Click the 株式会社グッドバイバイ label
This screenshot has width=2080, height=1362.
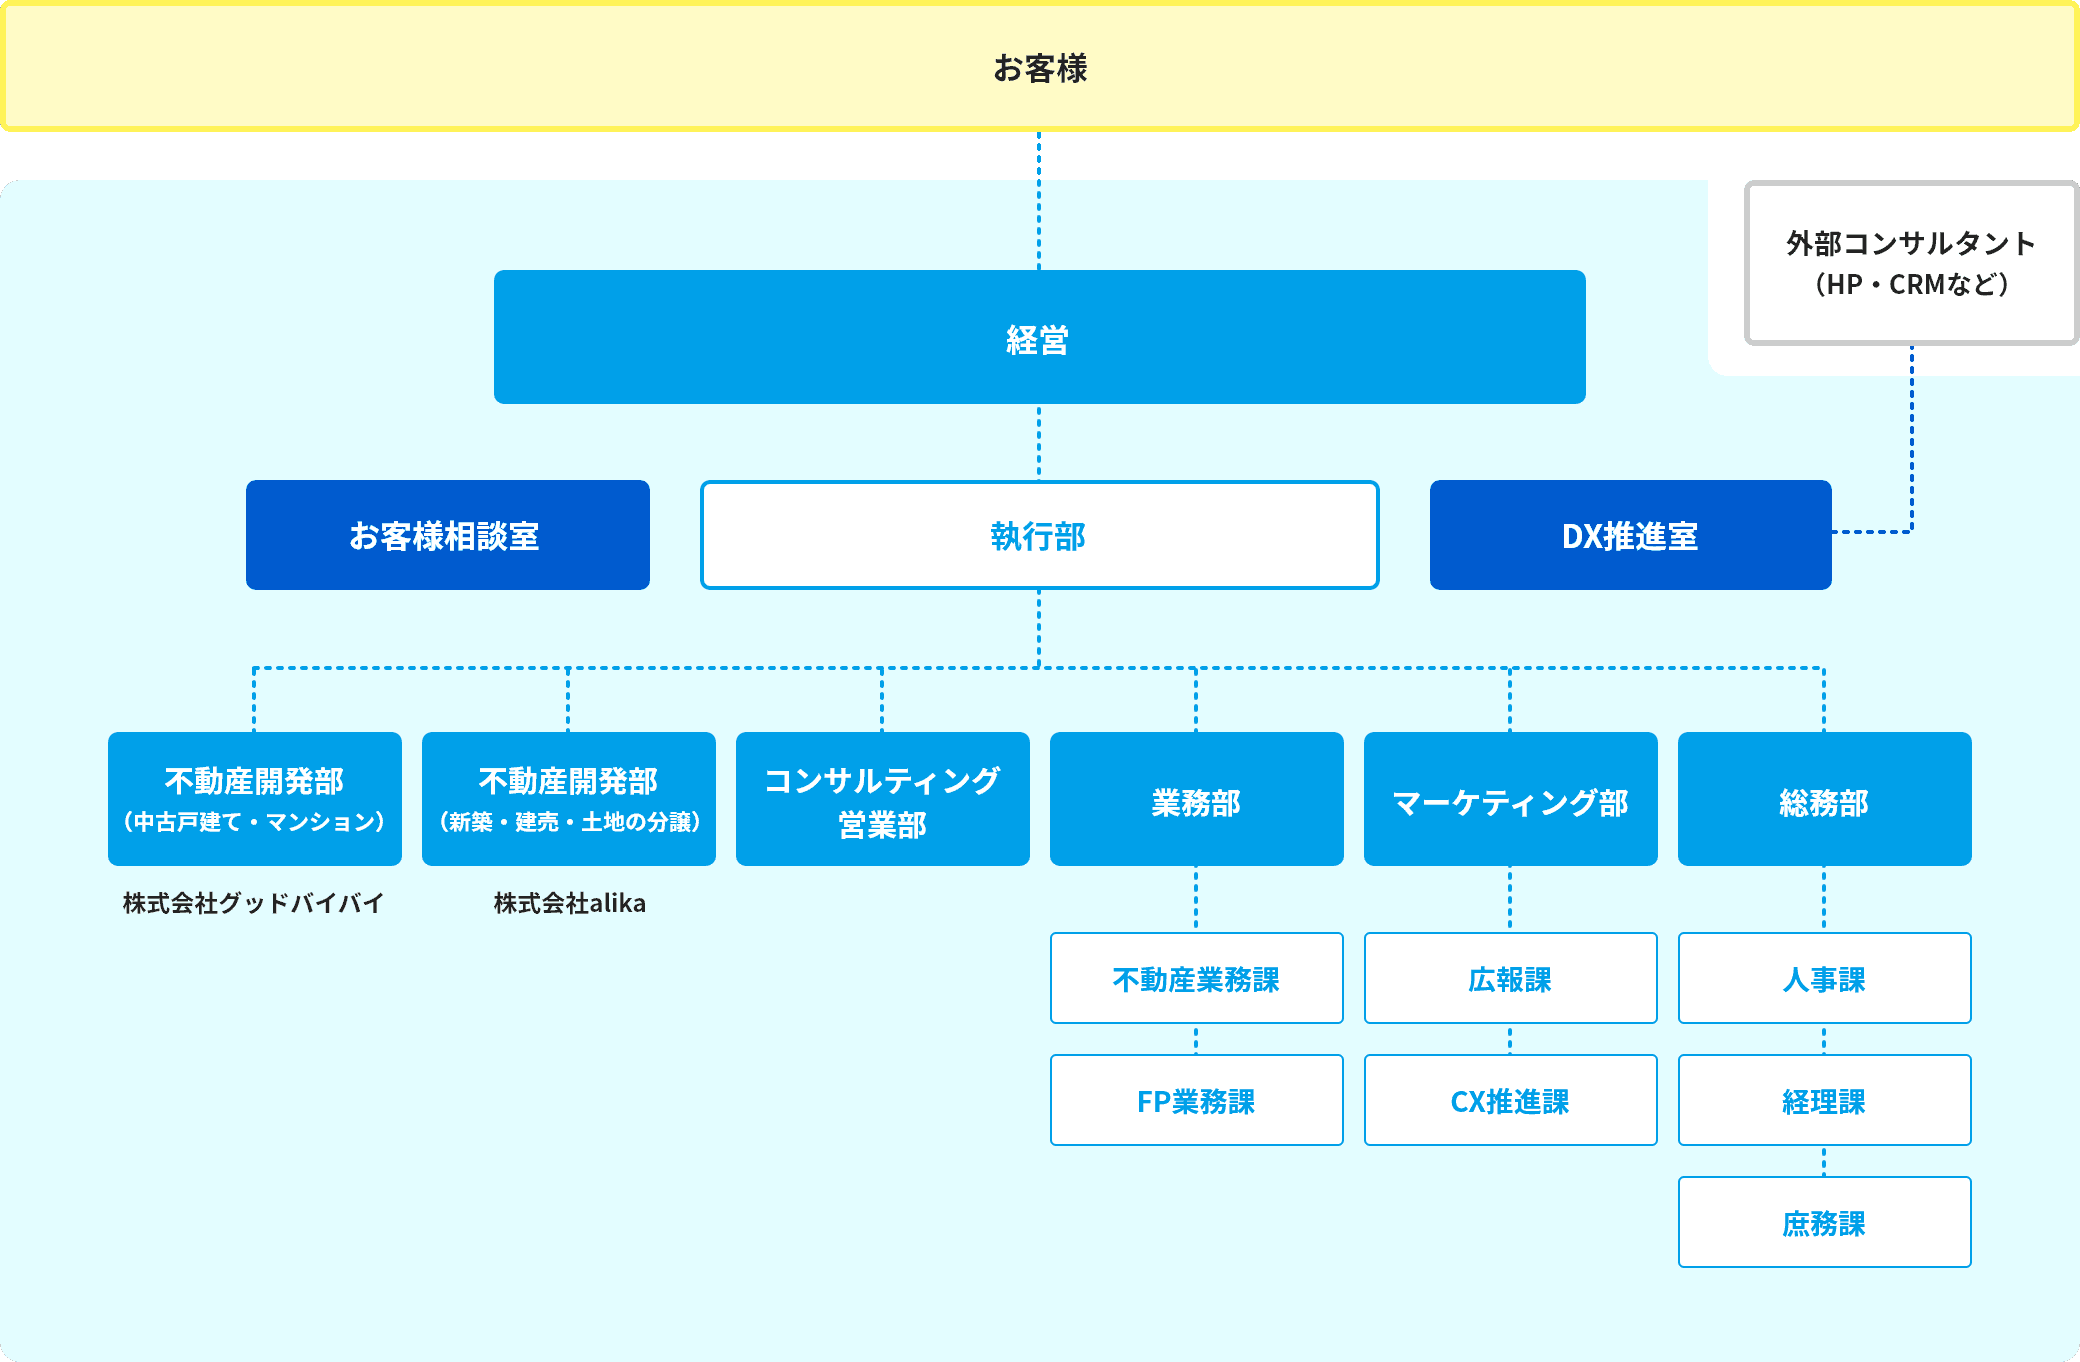[254, 903]
